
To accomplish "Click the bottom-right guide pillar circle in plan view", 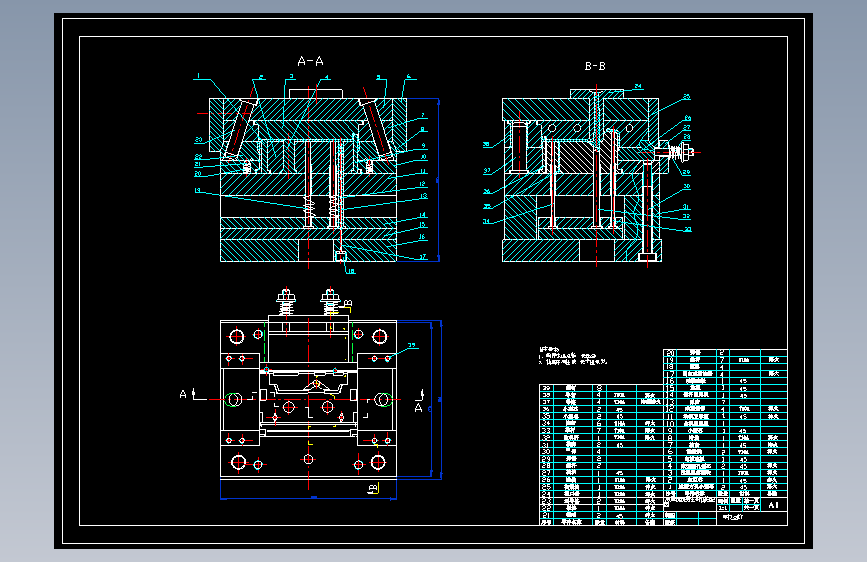I will 379,462.
